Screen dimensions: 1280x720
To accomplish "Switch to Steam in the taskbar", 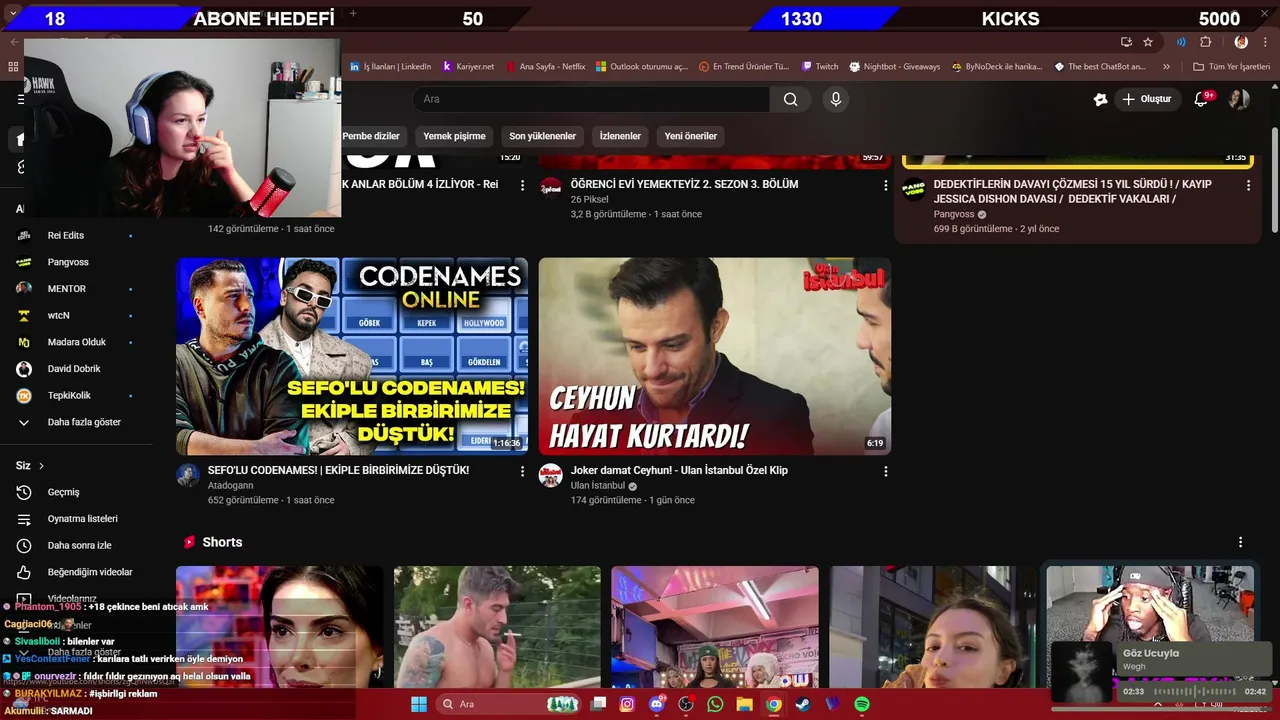I will click(x=803, y=704).
